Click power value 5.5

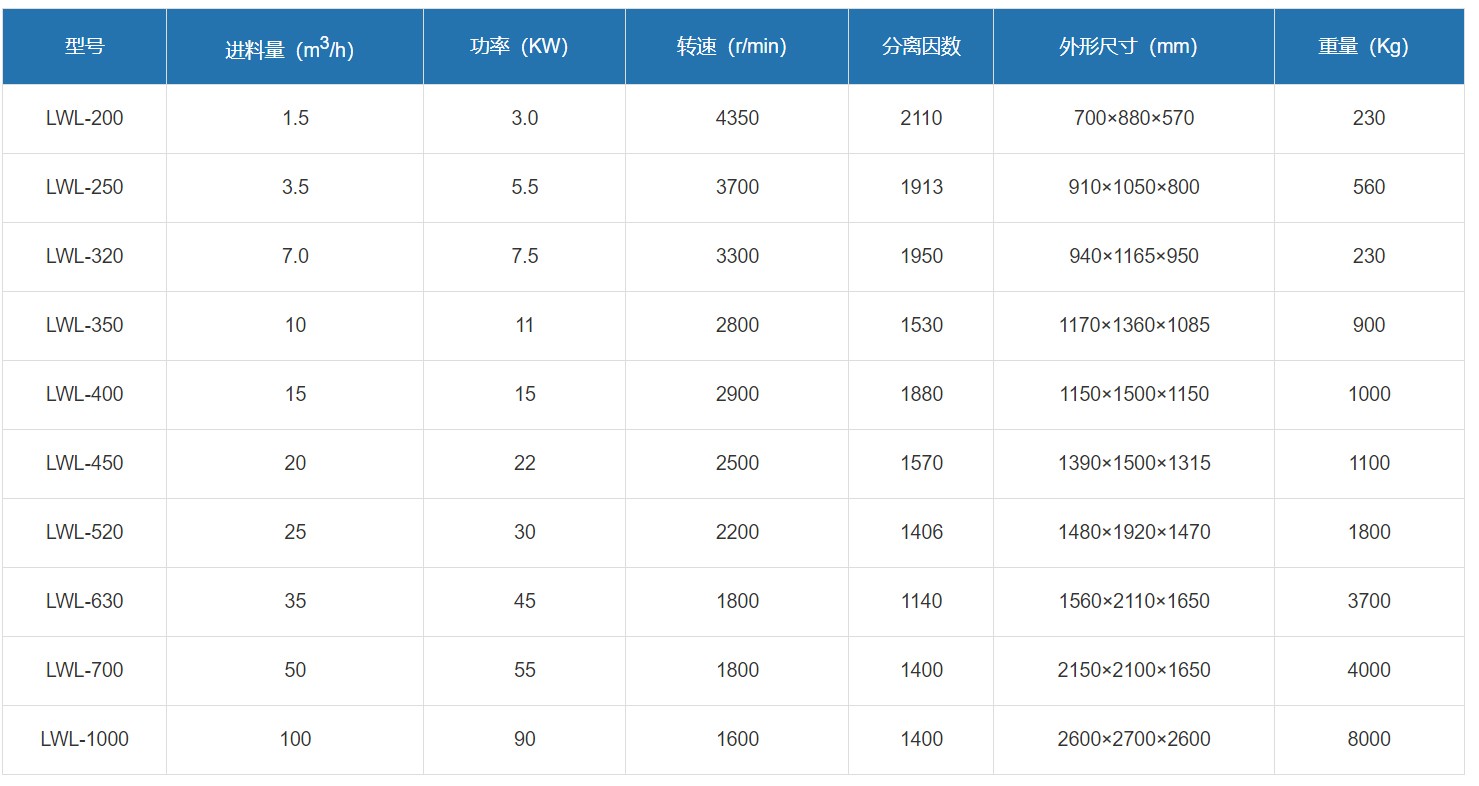click(x=525, y=187)
